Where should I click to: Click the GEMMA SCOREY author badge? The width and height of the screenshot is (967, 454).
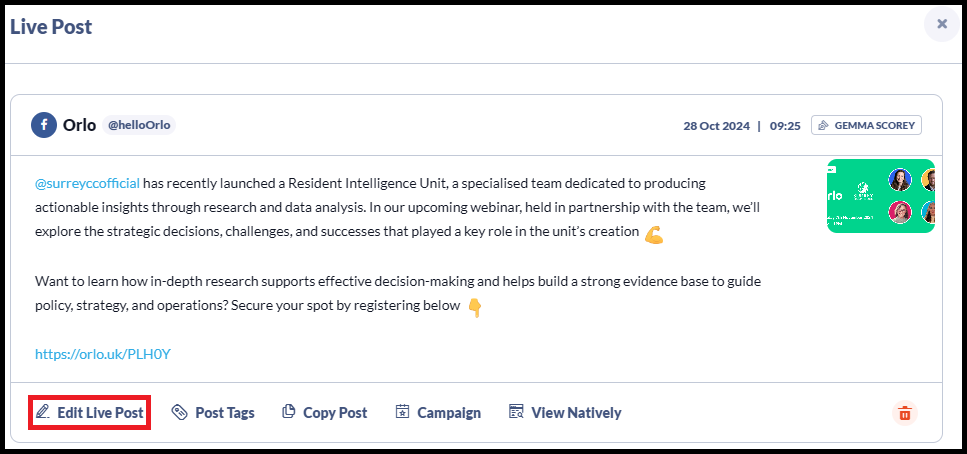click(x=866, y=126)
